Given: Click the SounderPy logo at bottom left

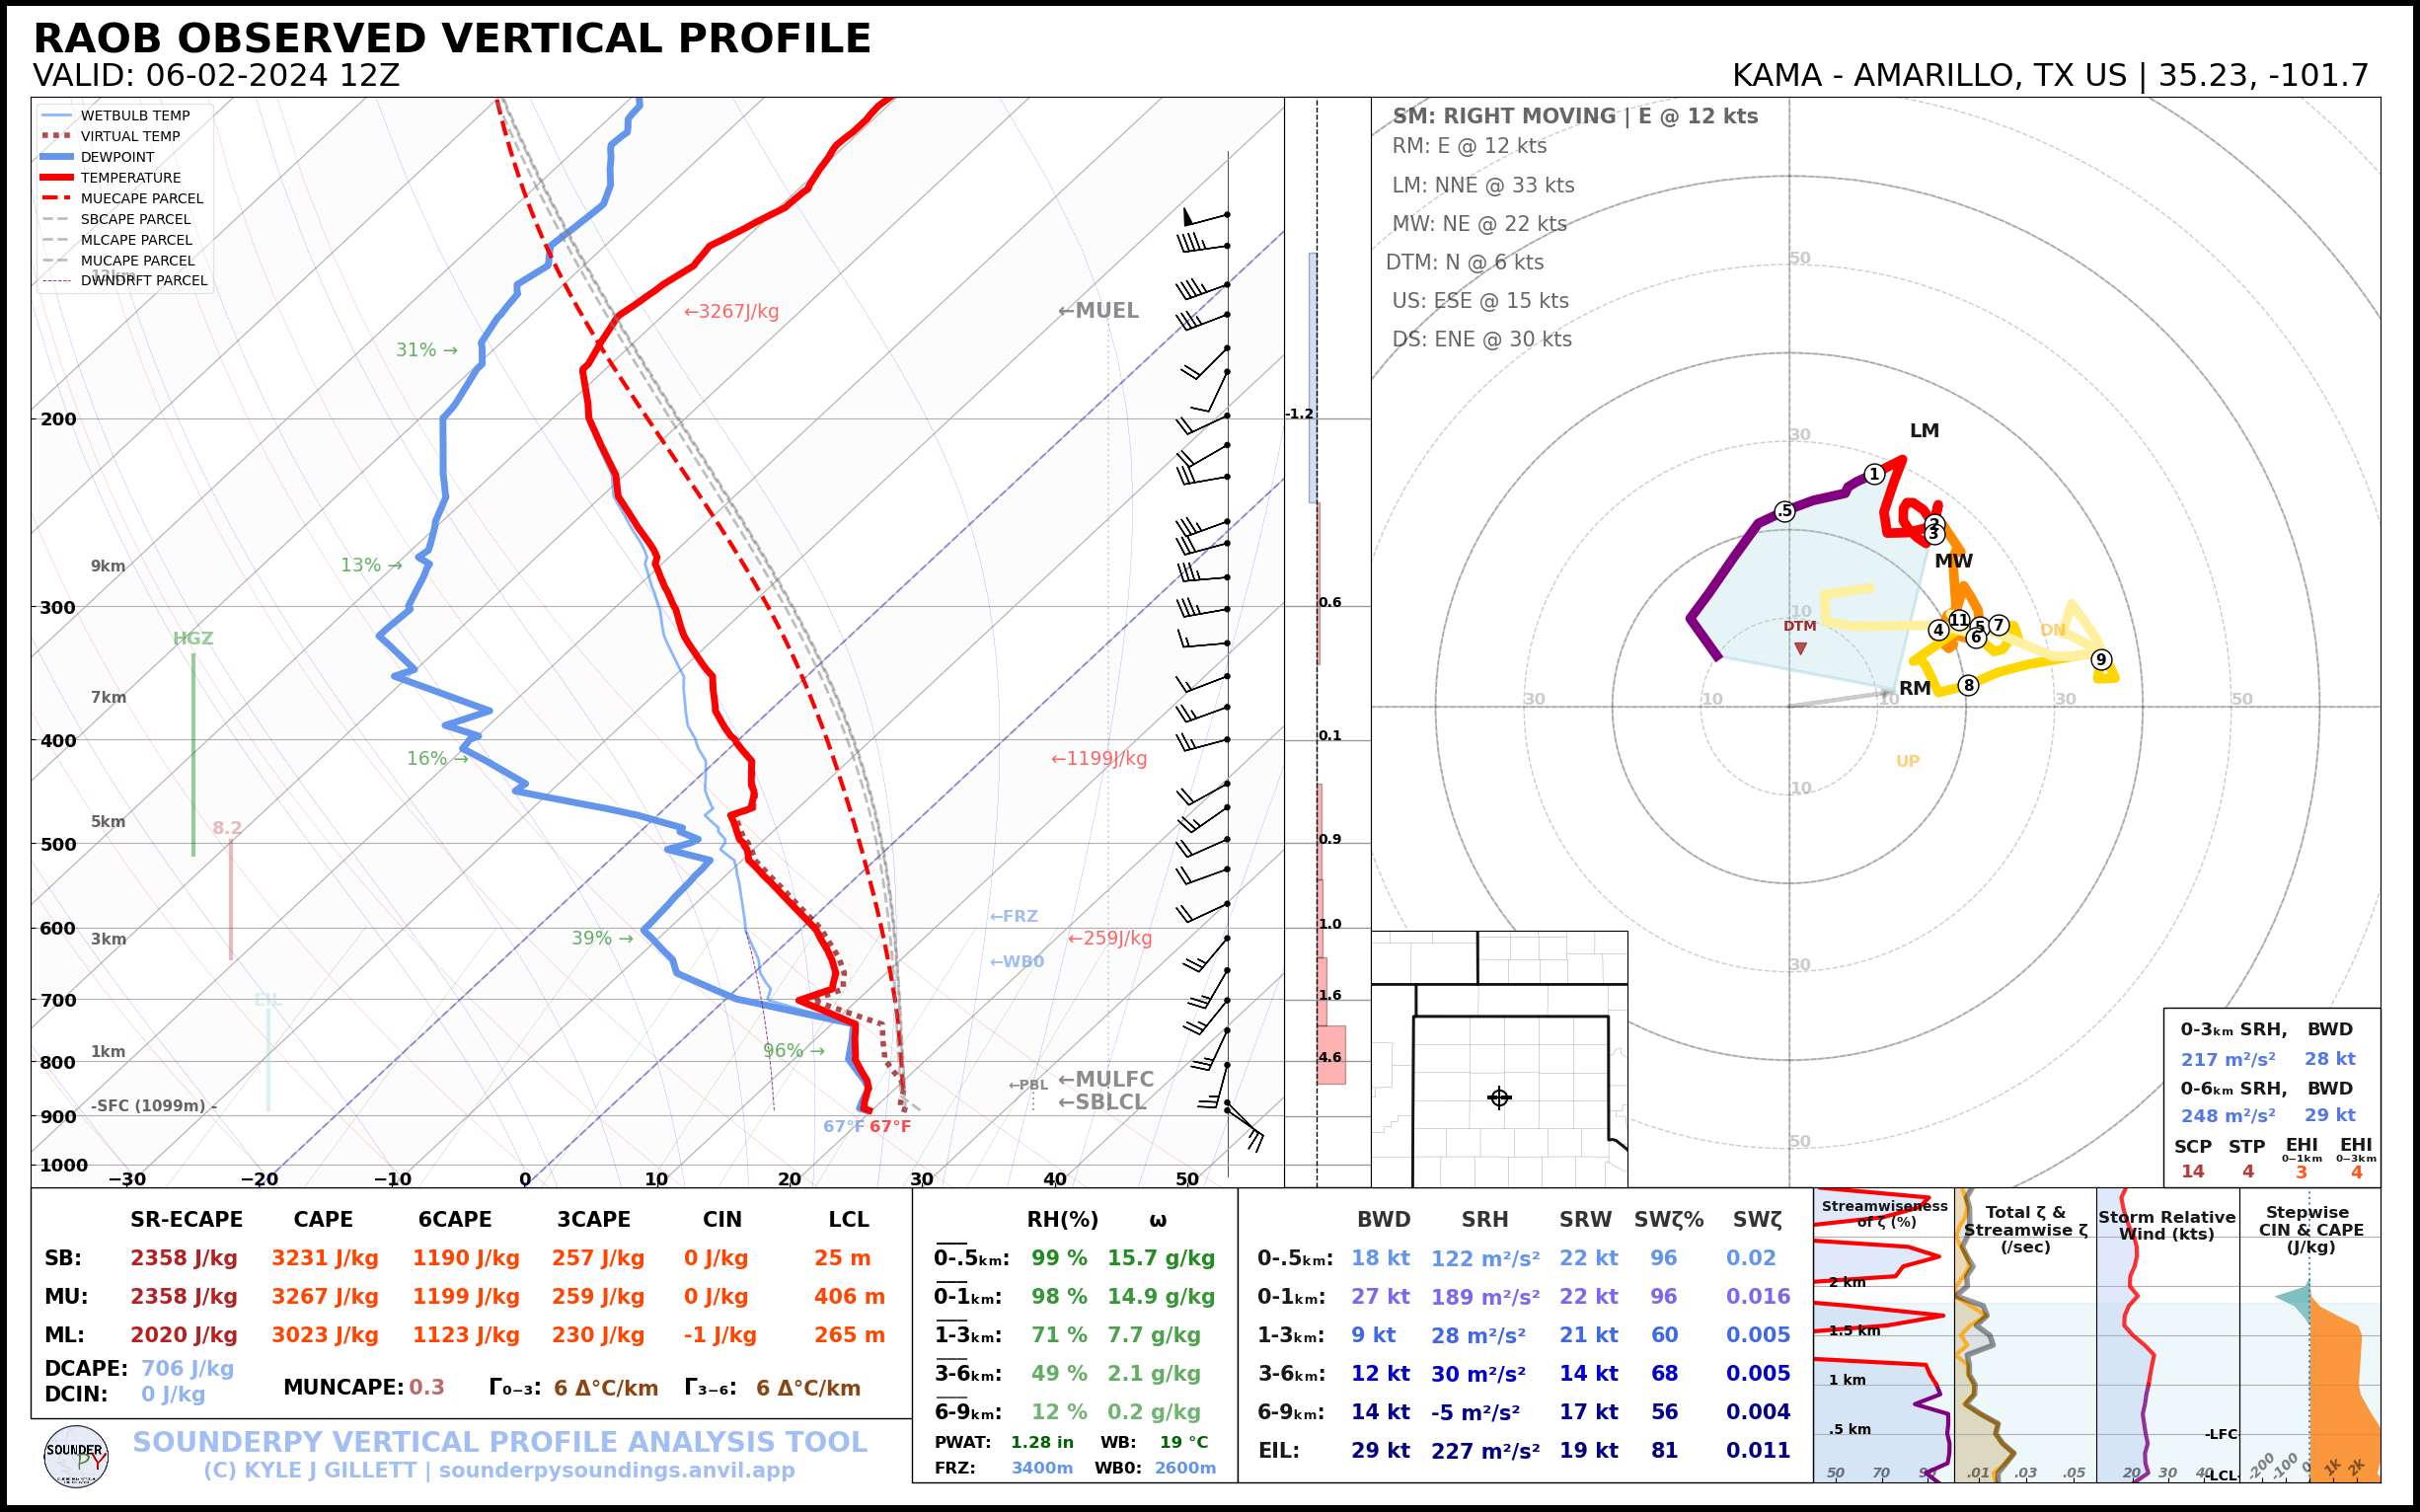Looking at the screenshot, I should pos(76,1457).
